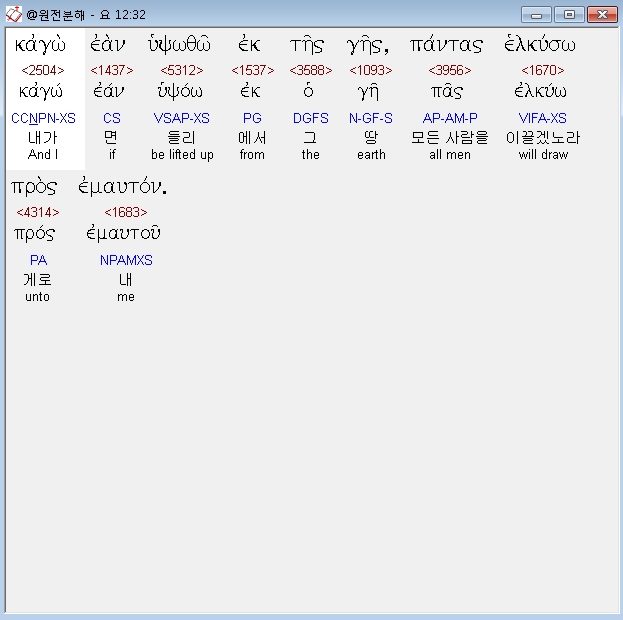Select the Greek word γῆς

368,45
